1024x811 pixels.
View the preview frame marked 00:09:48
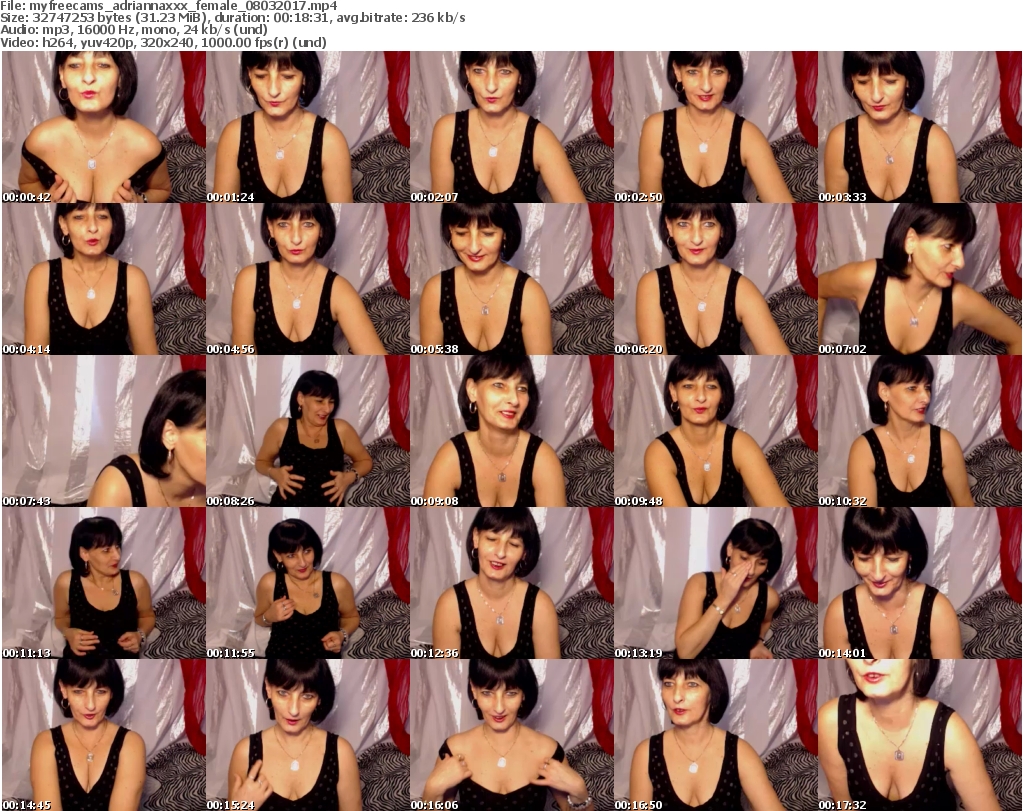click(x=716, y=431)
